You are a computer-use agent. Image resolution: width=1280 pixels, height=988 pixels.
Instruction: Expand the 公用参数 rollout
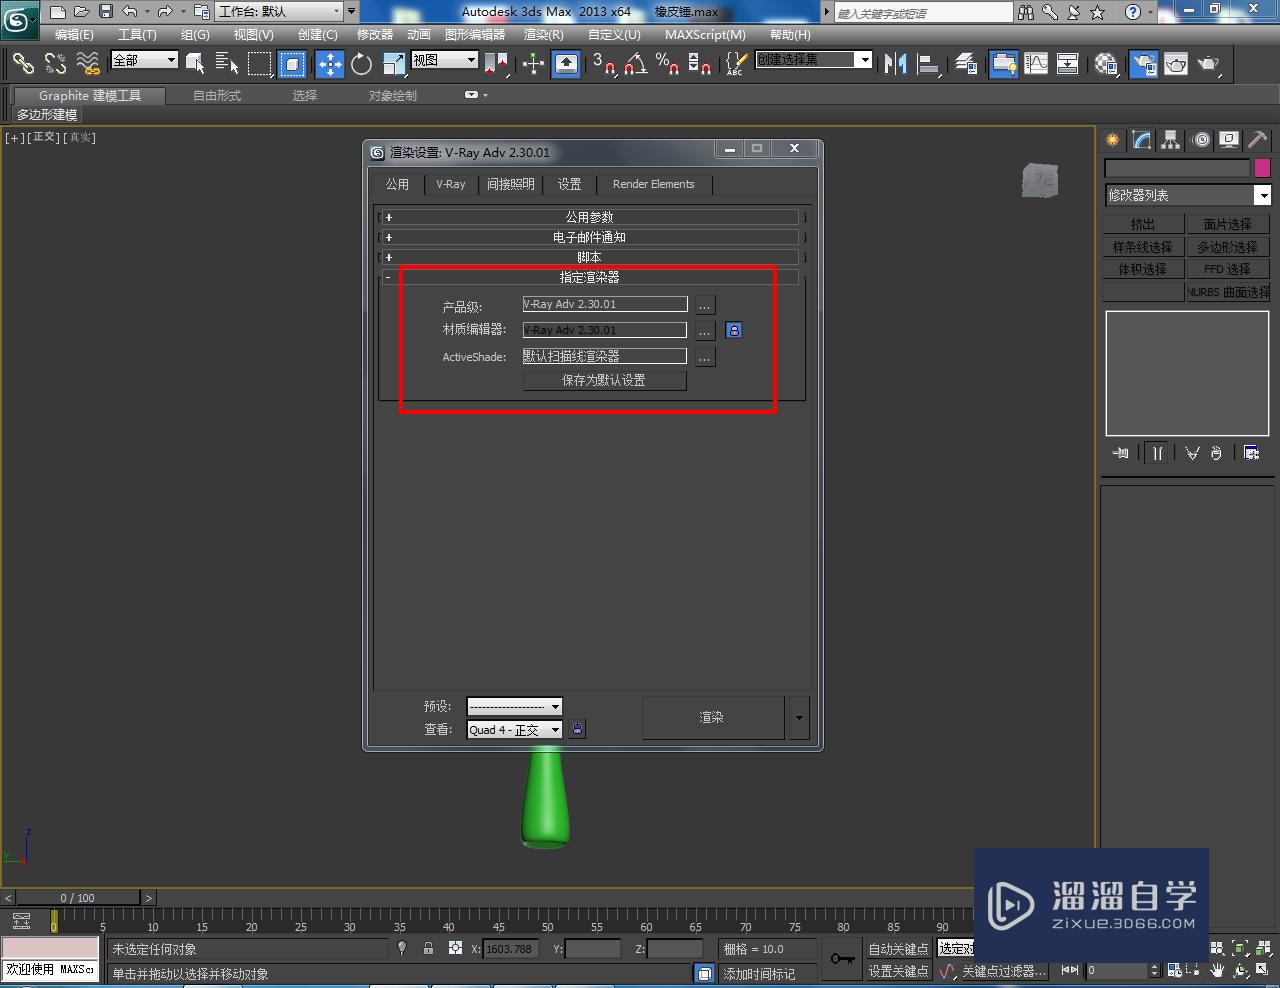click(592, 217)
